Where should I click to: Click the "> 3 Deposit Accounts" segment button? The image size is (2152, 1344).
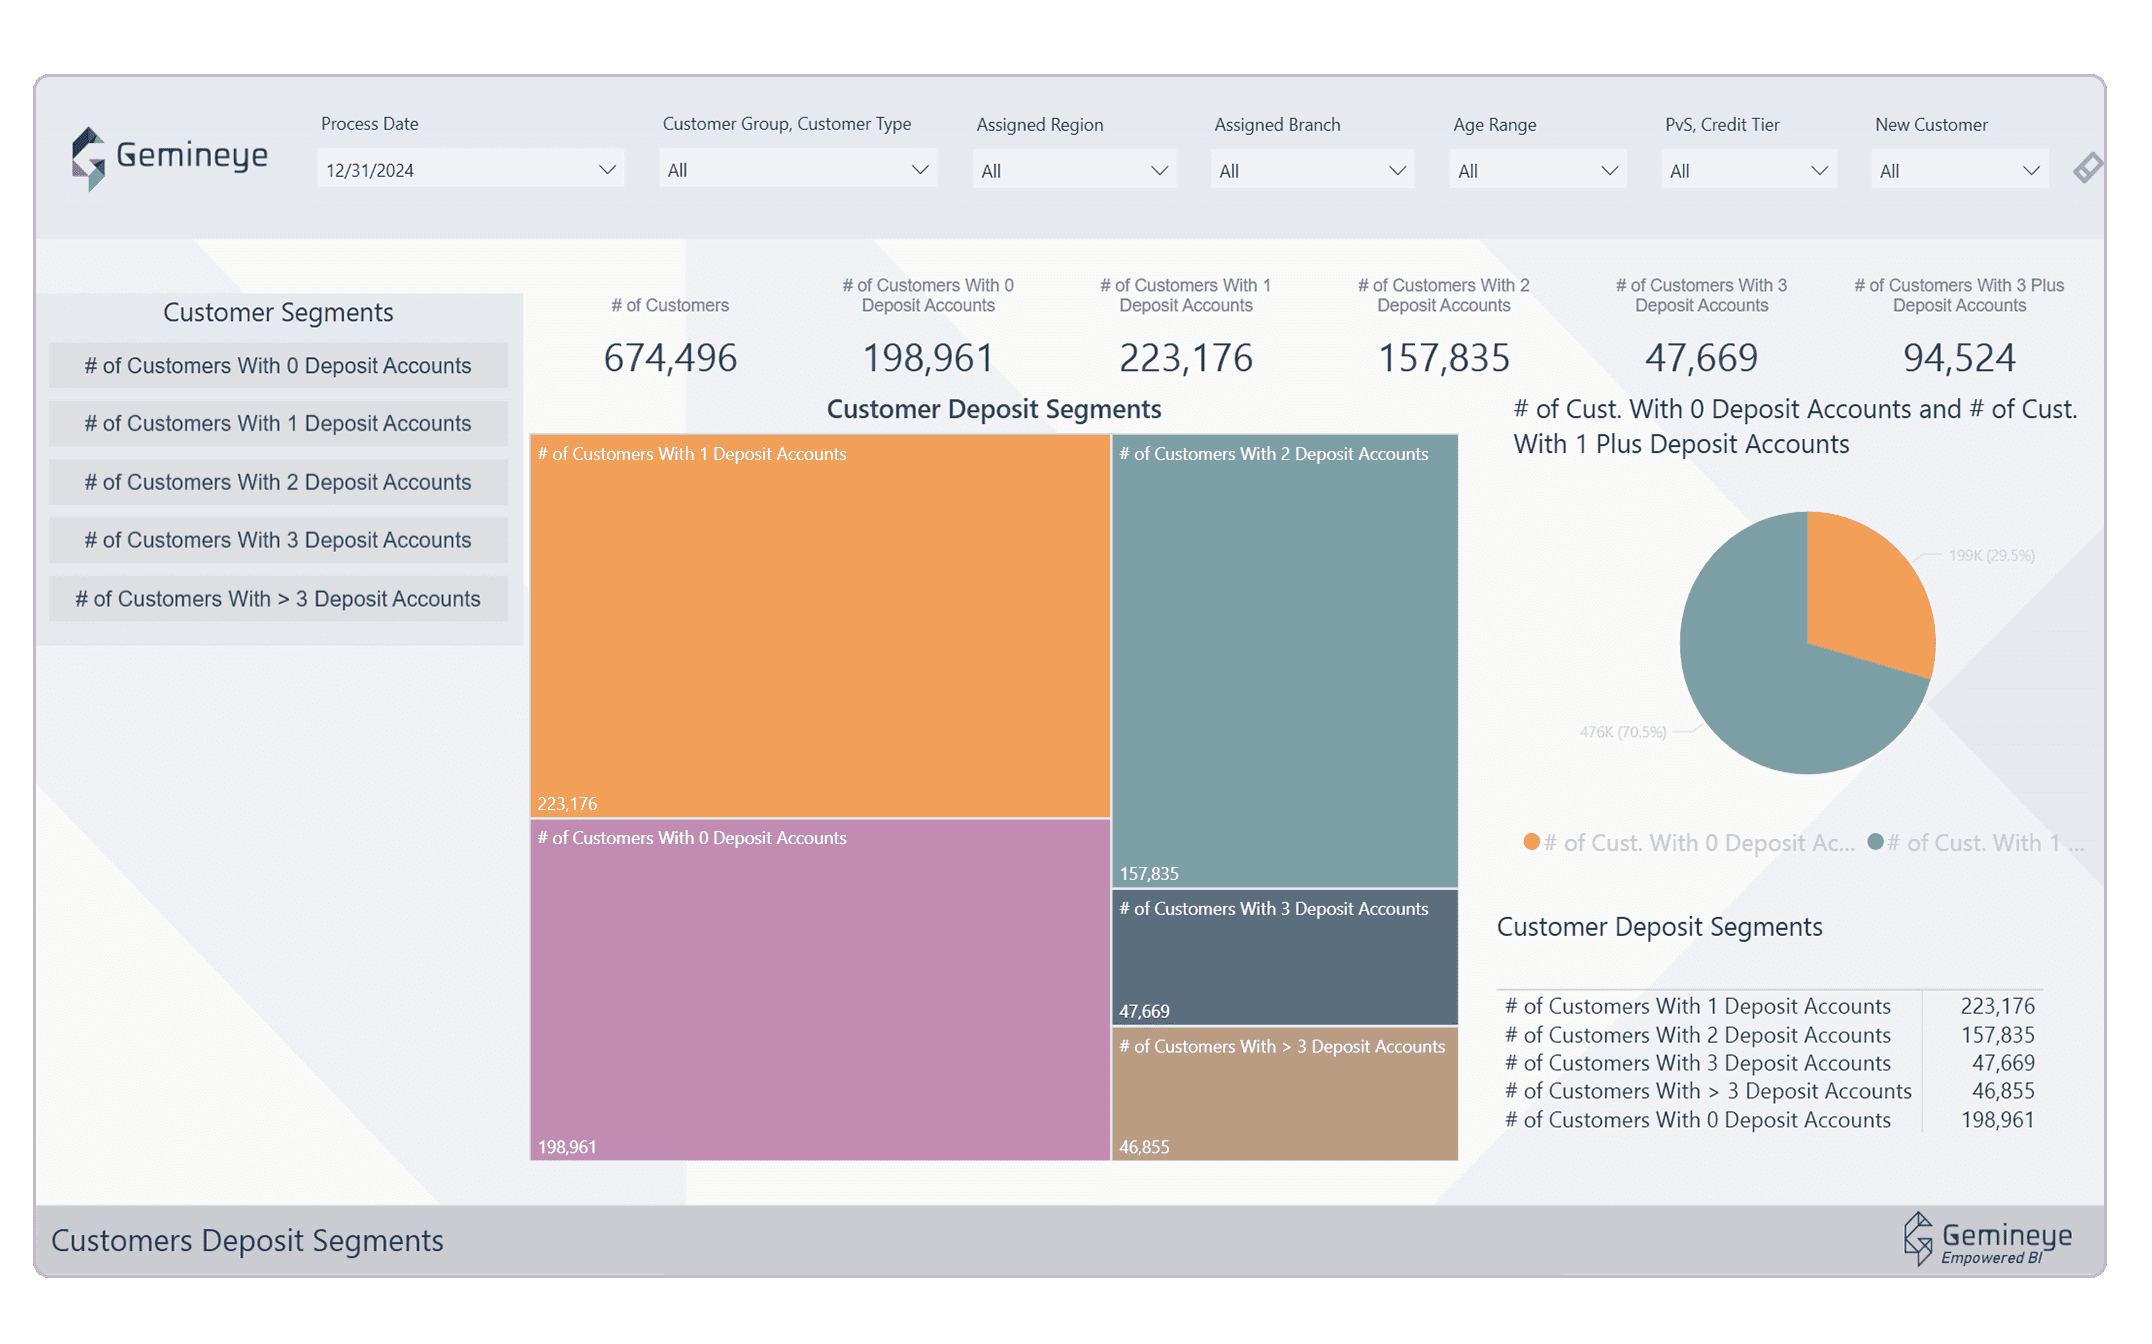pyautogui.click(x=278, y=598)
